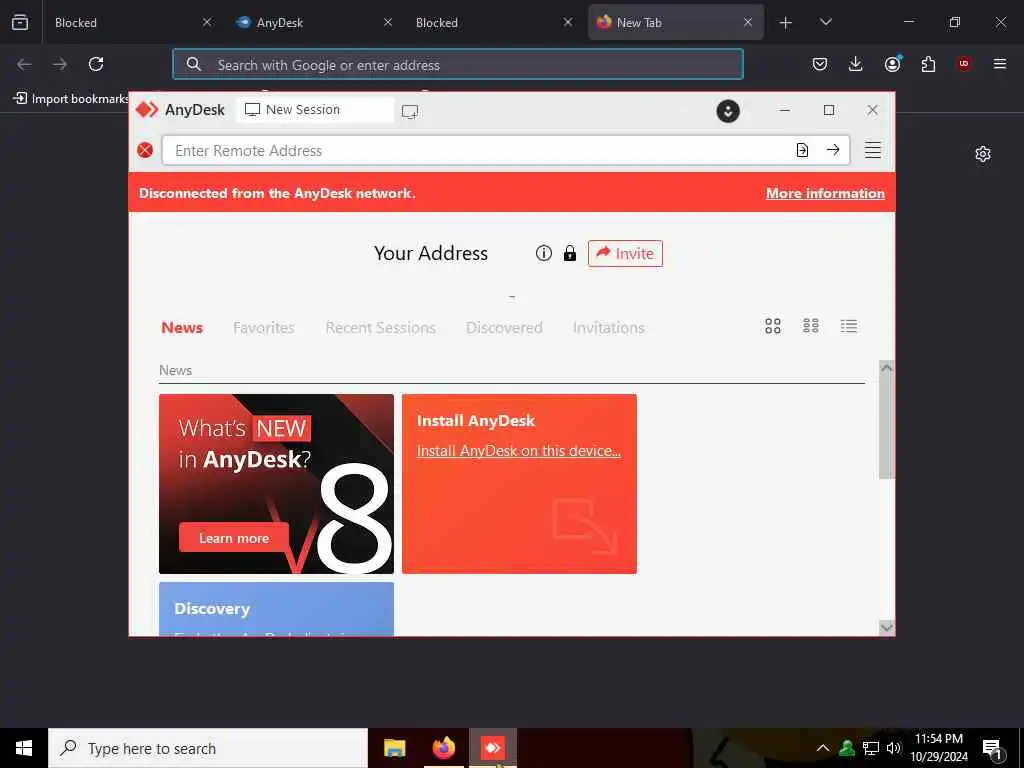Screen dimensions: 1024x768
Task: Open Firefox recent browsing view icon
Action: pyautogui.click(x=20, y=22)
